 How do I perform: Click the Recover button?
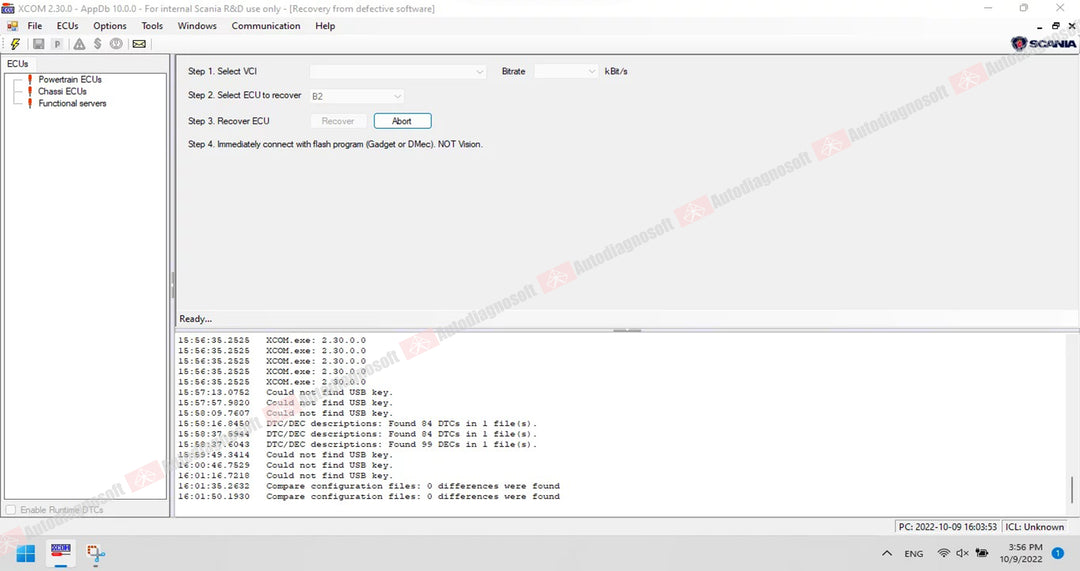[338, 121]
